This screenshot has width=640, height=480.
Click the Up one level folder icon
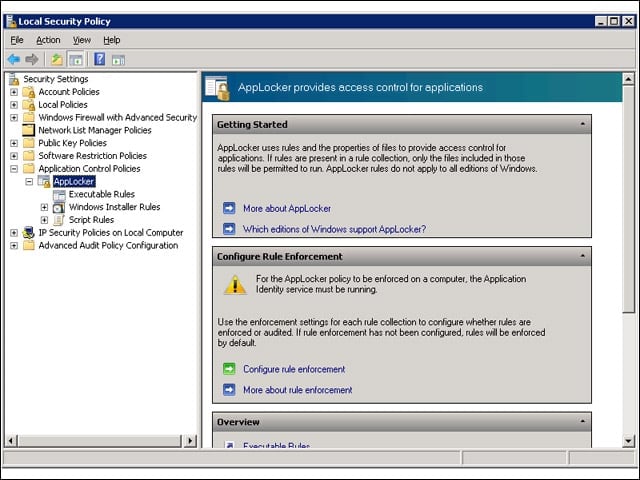coord(57,60)
